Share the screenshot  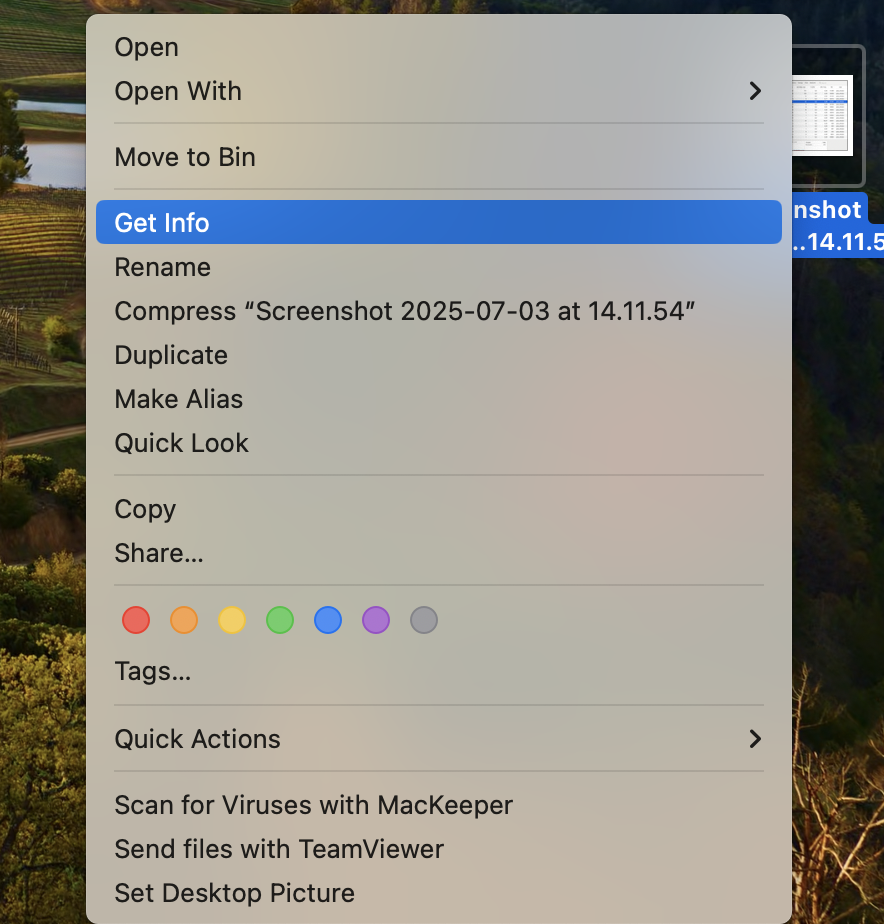coord(158,553)
